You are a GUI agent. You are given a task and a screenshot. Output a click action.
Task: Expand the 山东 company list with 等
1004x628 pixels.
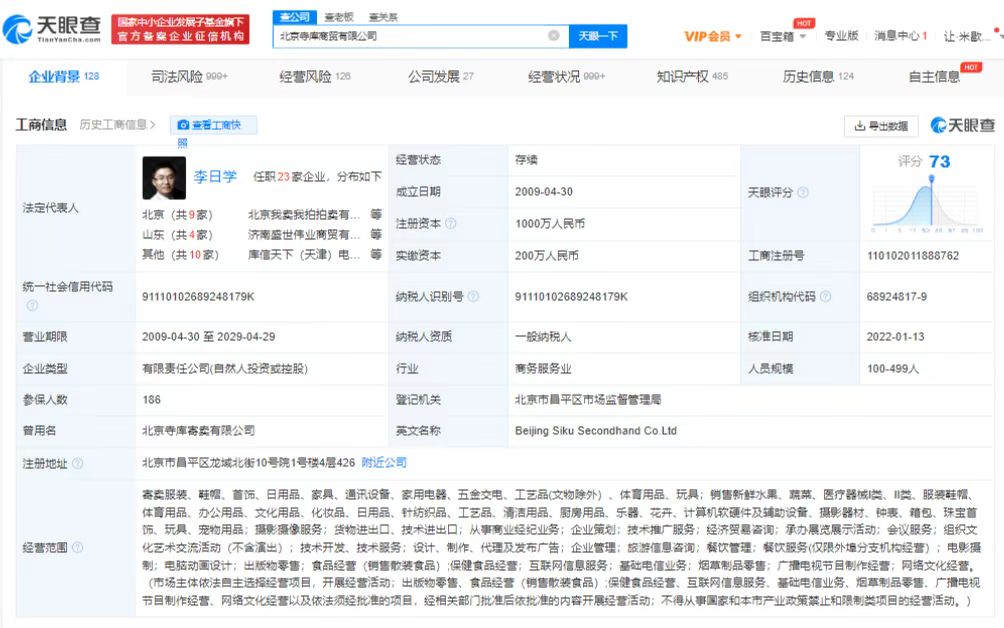point(376,234)
